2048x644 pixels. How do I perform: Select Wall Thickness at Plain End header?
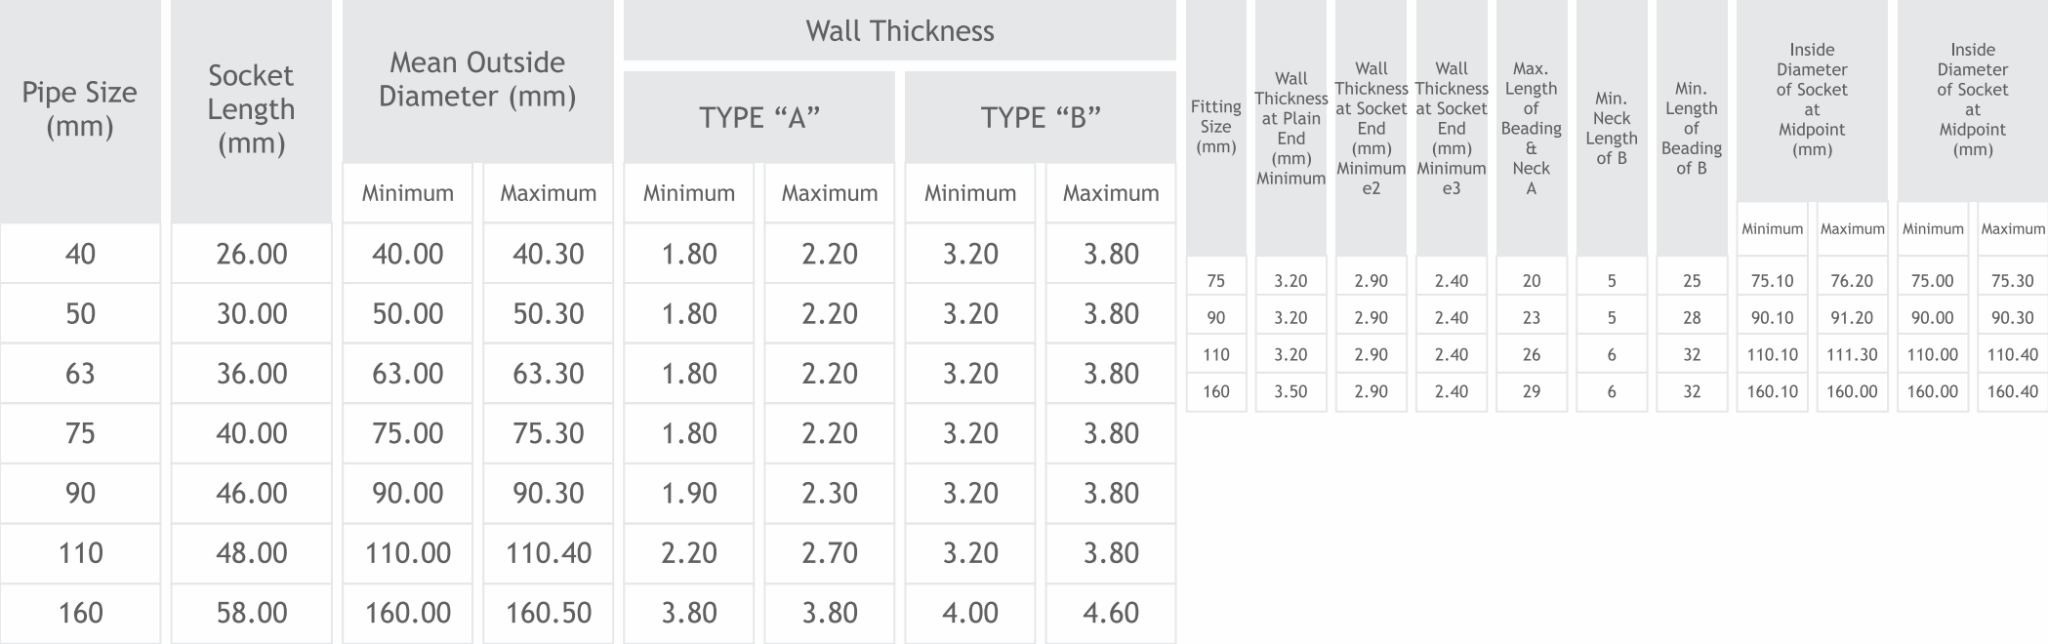[x=1291, y=127]
